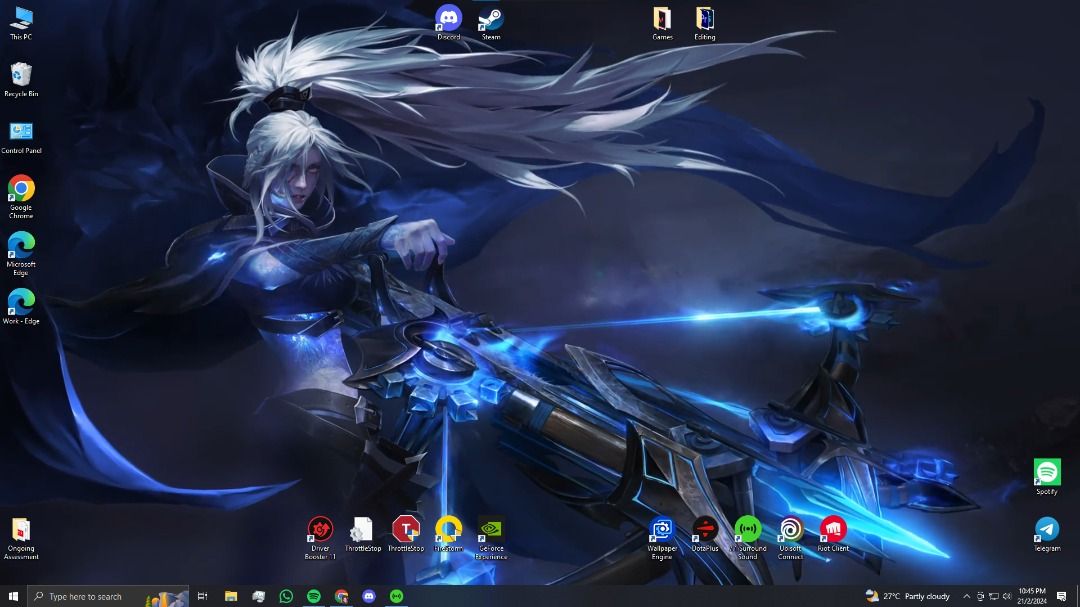This screenshot has height=607, width=1080.
Task: Open the Control Panel shortcut
Action: (x=21, y=136)
